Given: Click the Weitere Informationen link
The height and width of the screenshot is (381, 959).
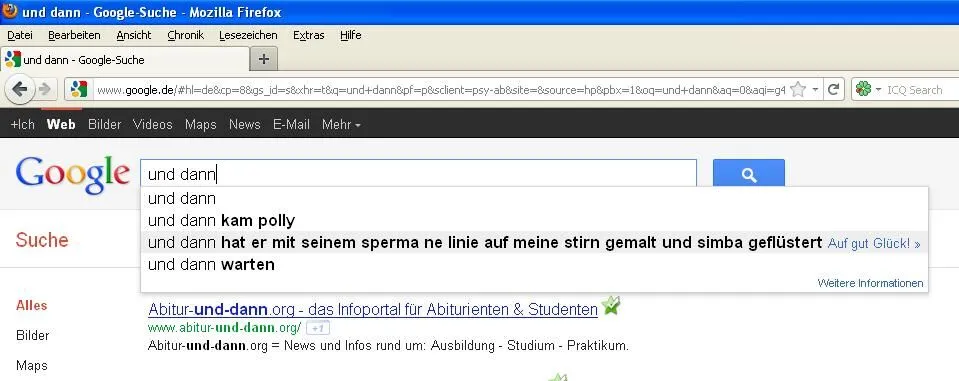Looking at the screenshot, I should pos(870,283).
